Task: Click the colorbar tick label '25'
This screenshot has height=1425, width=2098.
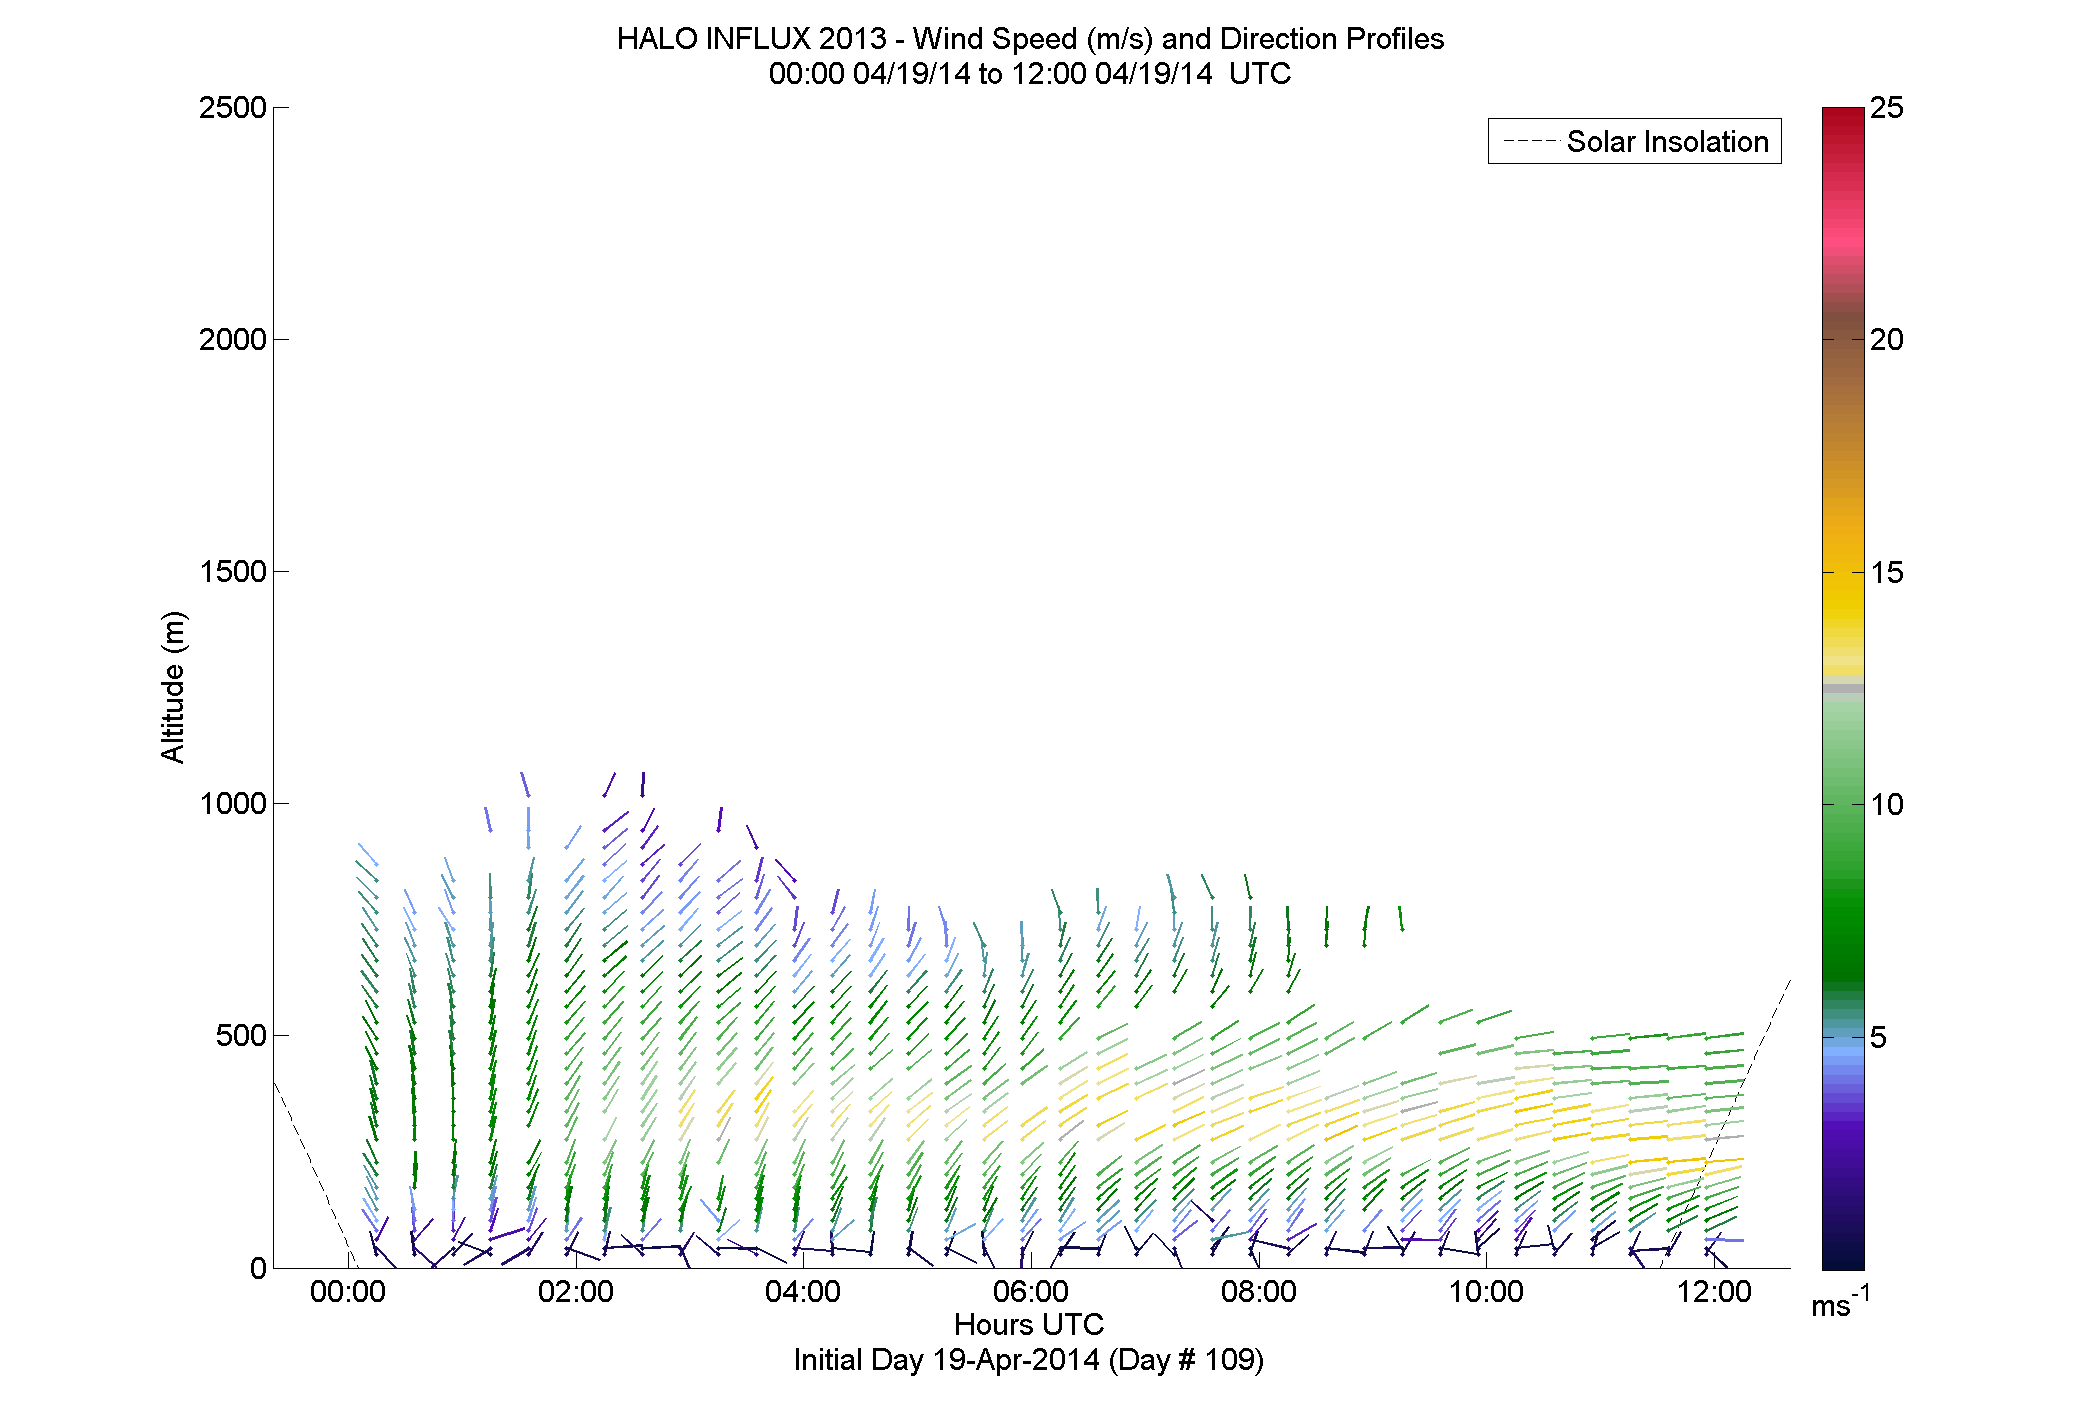Action: 1887,108
